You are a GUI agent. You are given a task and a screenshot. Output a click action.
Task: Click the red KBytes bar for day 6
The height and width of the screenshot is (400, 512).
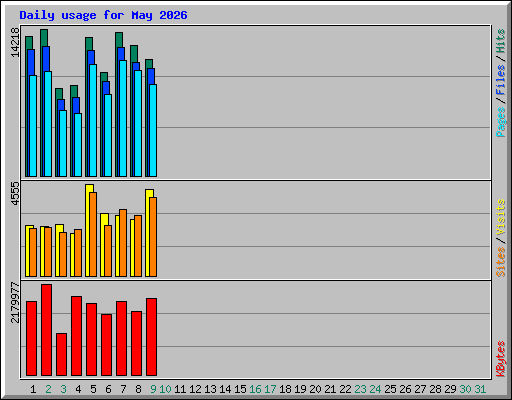[x=106, y=345]
